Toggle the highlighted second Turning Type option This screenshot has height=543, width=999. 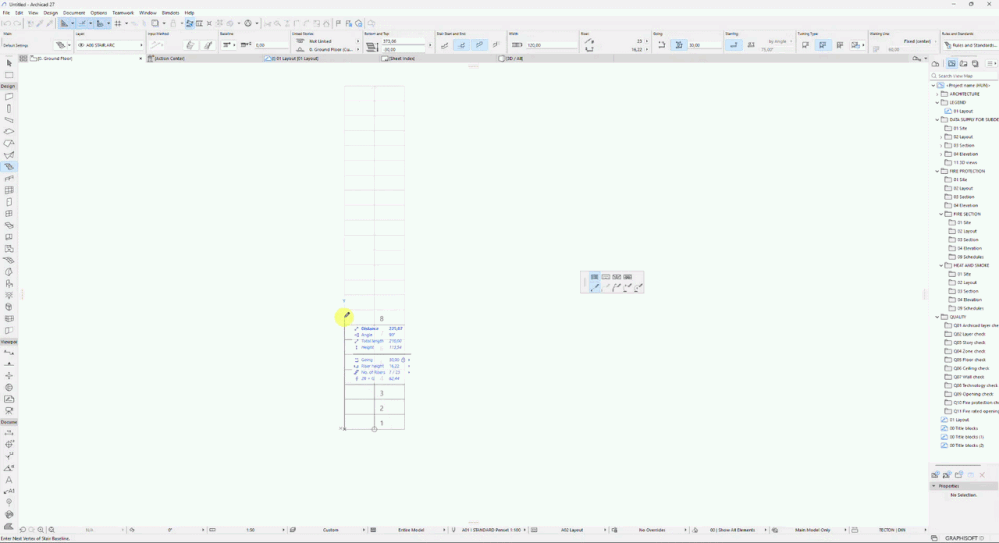click(823, 45)
